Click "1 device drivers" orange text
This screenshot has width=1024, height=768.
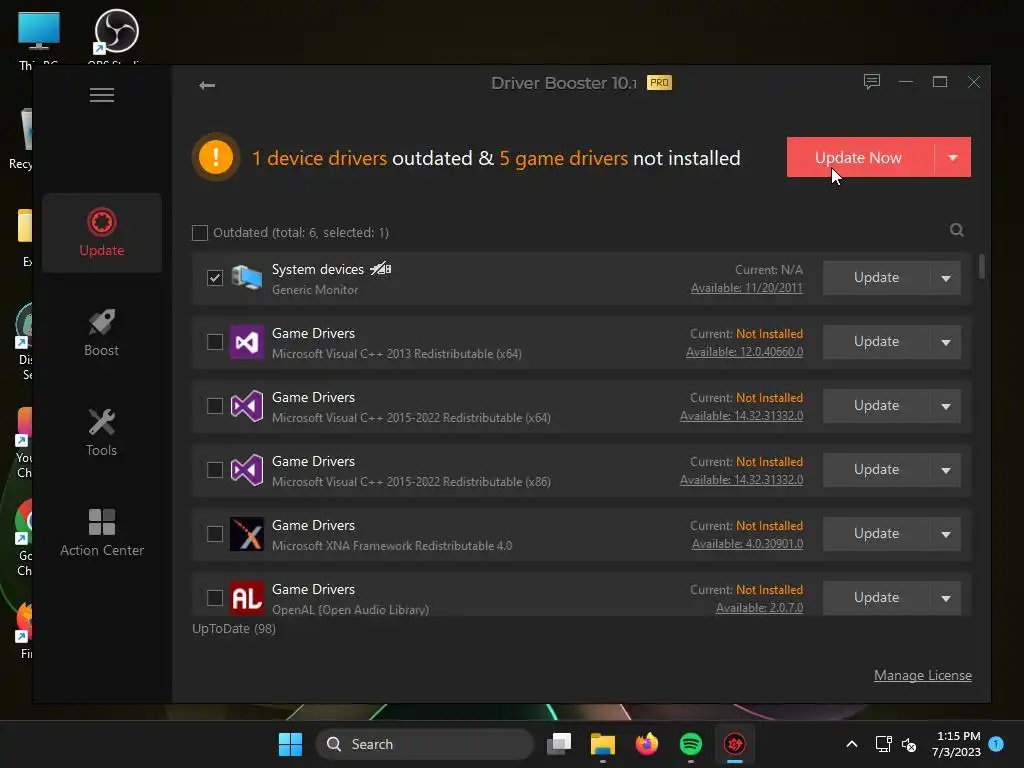pos(319,158)
